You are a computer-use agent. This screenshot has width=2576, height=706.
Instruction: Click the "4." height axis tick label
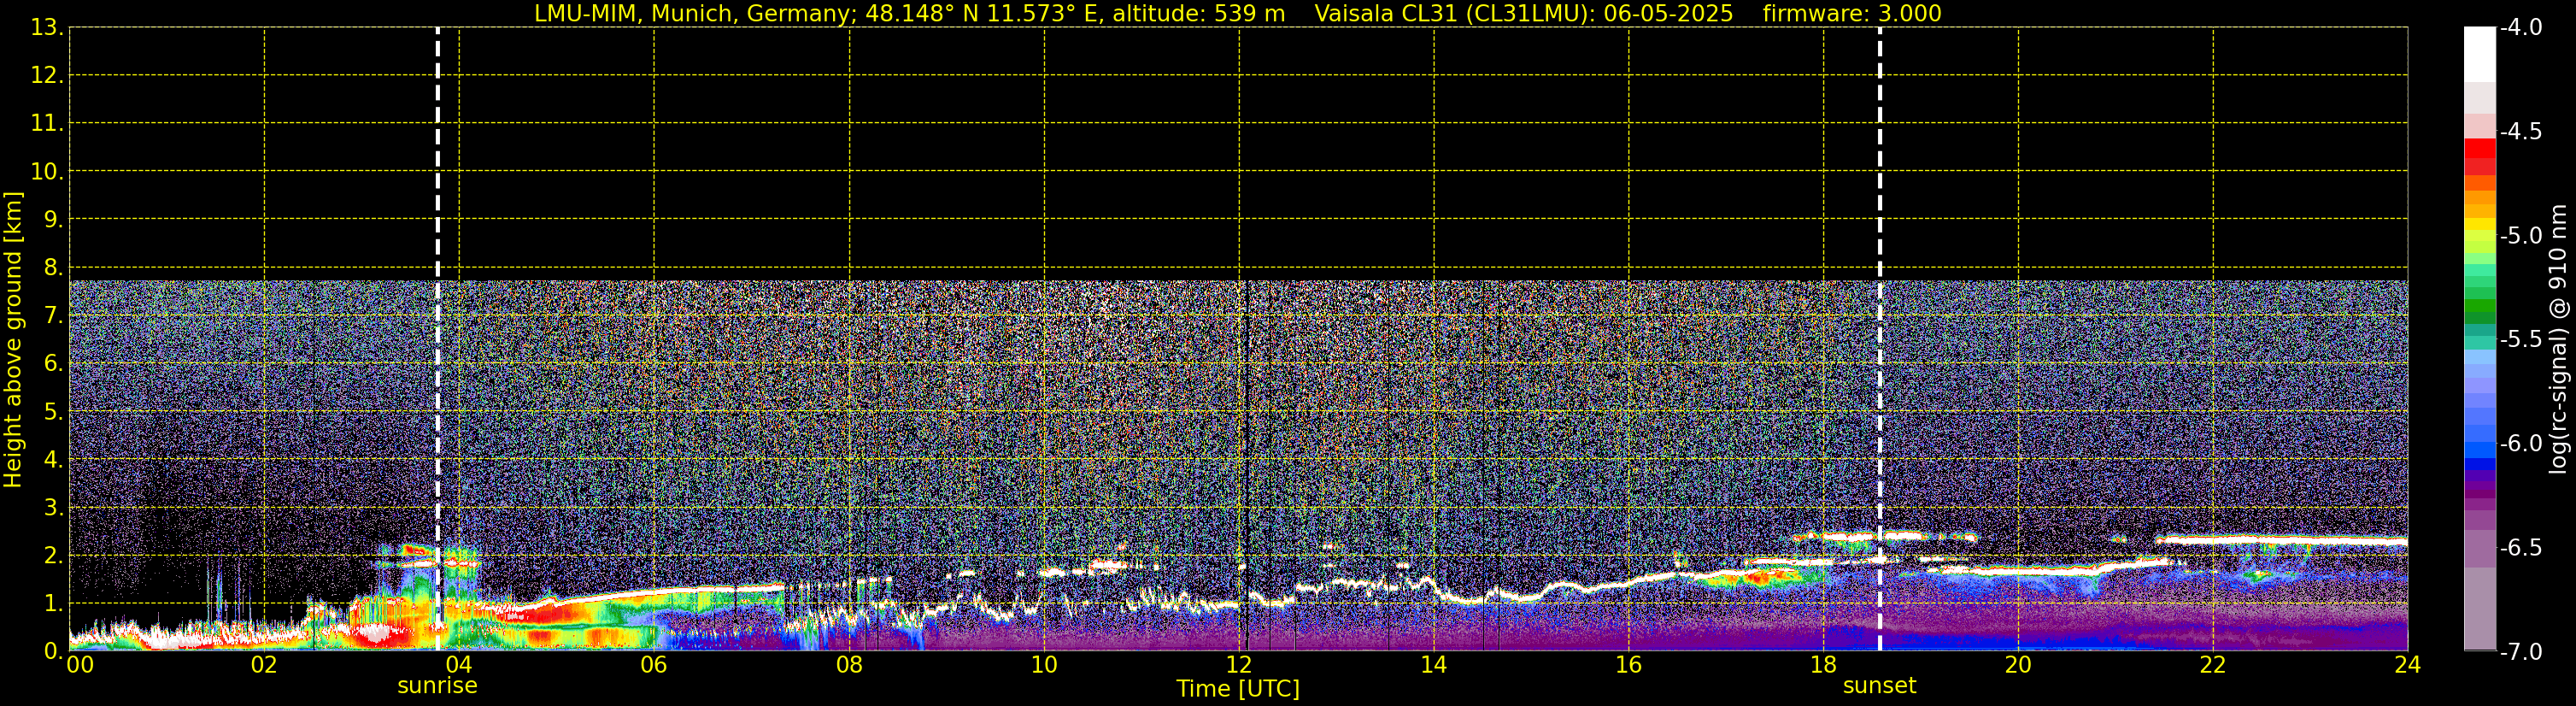(53, 460)
